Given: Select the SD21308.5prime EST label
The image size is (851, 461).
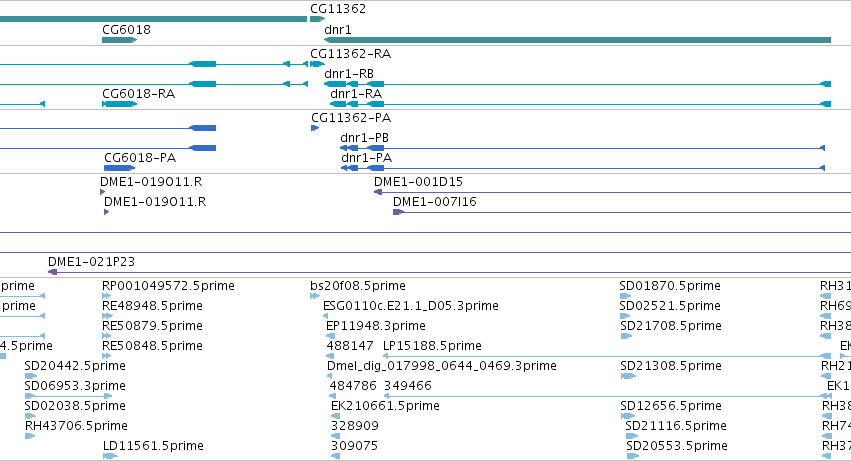Looking at the screenshot, I should click(671, 365).
